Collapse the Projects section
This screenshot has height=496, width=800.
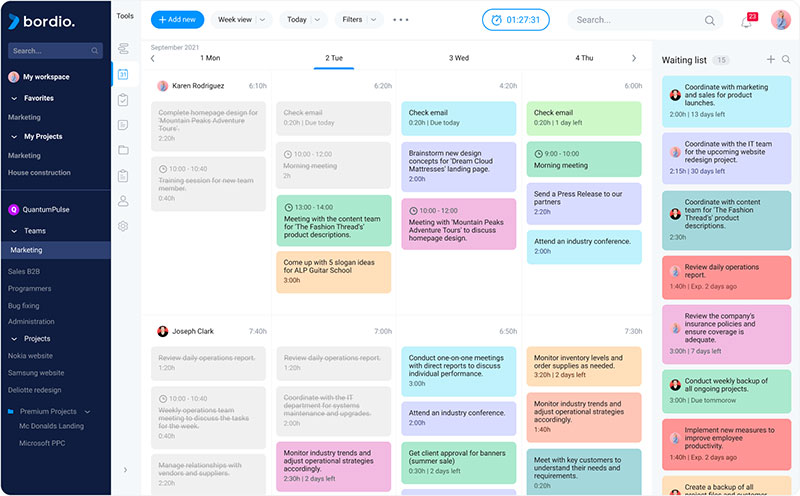click(14, 339)
